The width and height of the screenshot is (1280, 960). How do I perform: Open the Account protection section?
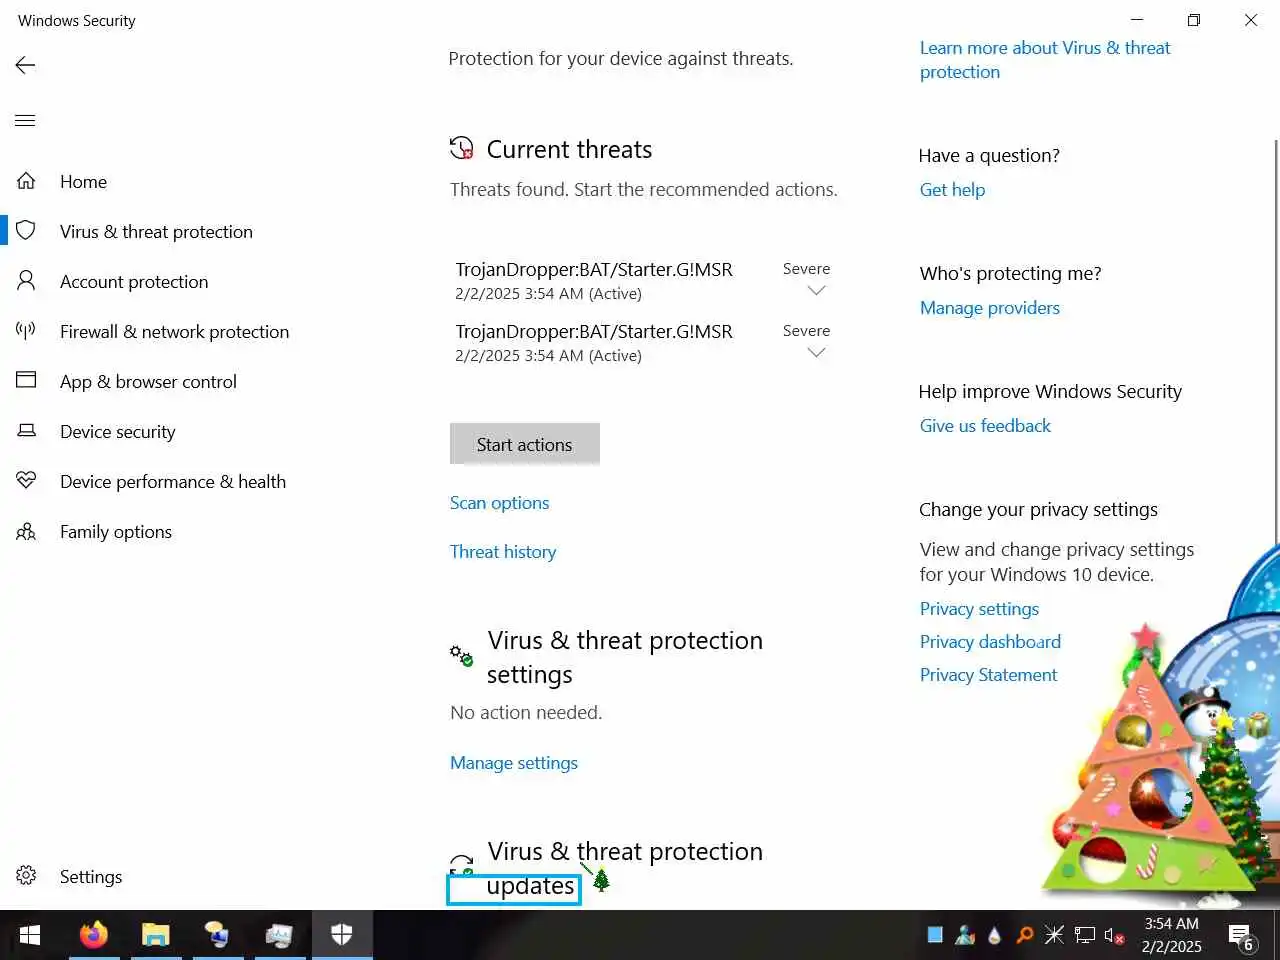[x=134, y=281]
